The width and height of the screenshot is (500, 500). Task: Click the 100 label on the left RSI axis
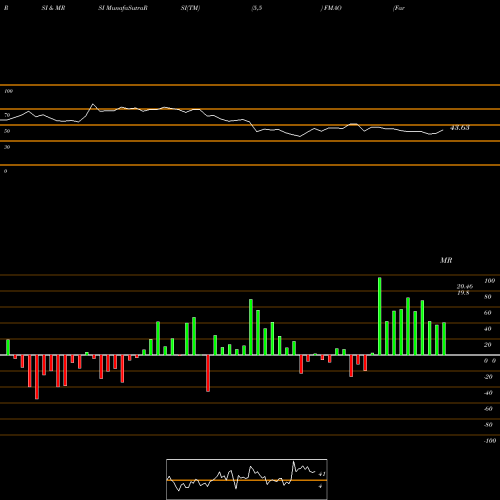pyautogui.click(x=8, y=91)
